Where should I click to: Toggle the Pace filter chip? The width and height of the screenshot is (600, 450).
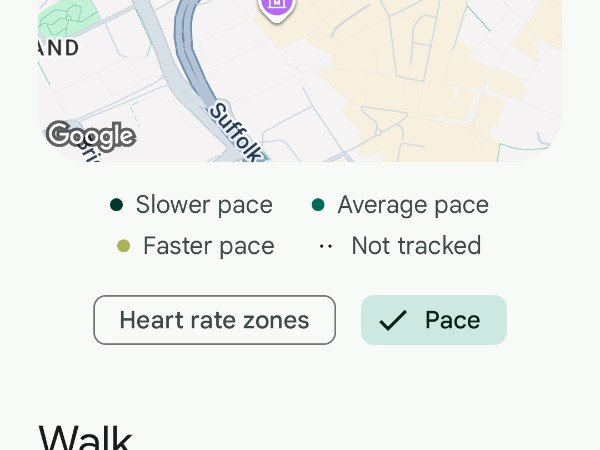point(434,320)
